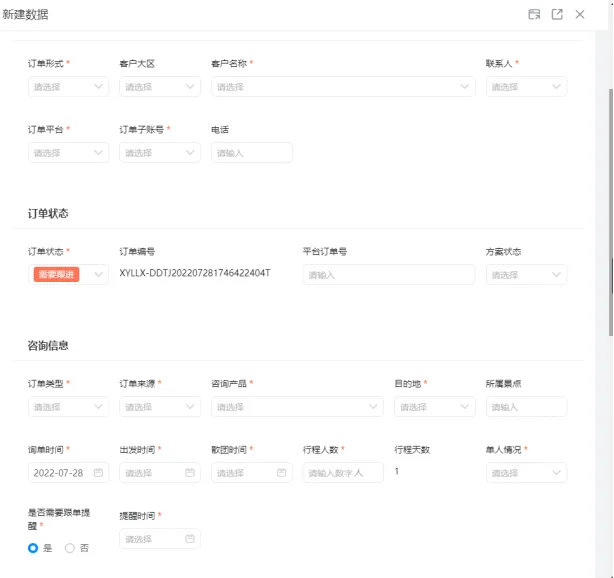Click the 提醒时间 date field
Screen dimensions: 614x578
(160, 539)
